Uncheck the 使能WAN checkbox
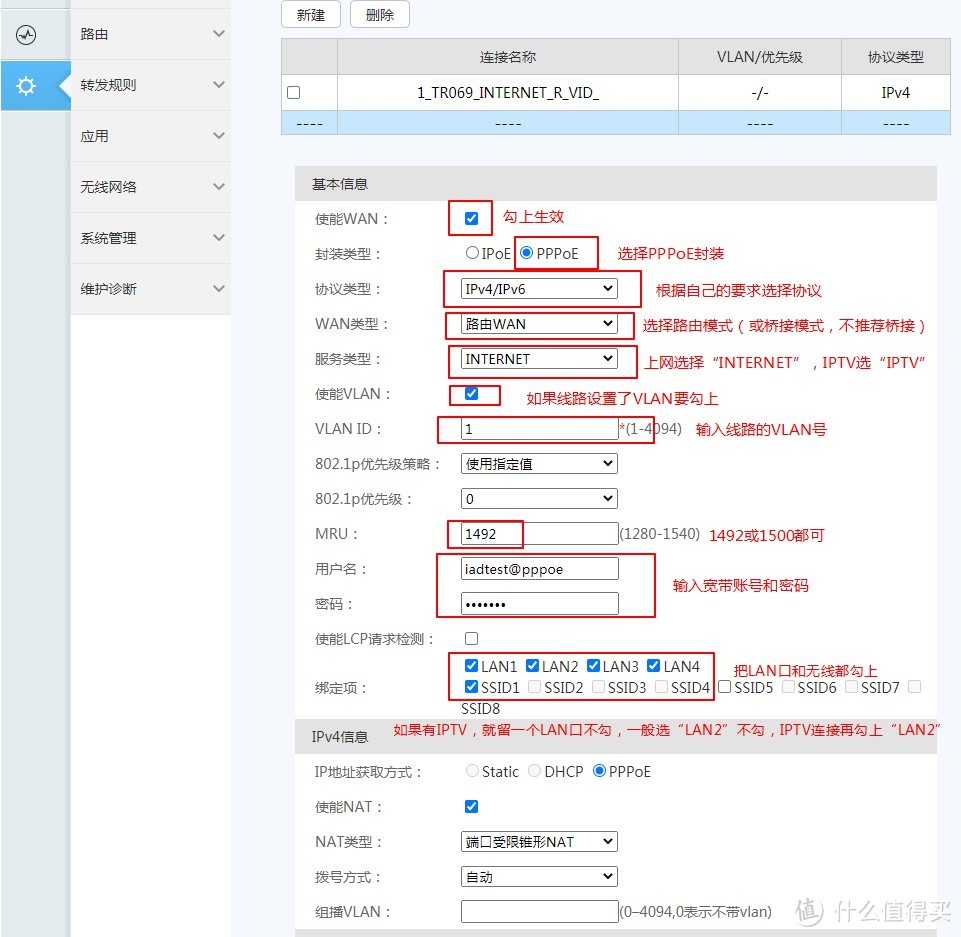961x937 pixels. pyautogui.click(x=470, y=217)
